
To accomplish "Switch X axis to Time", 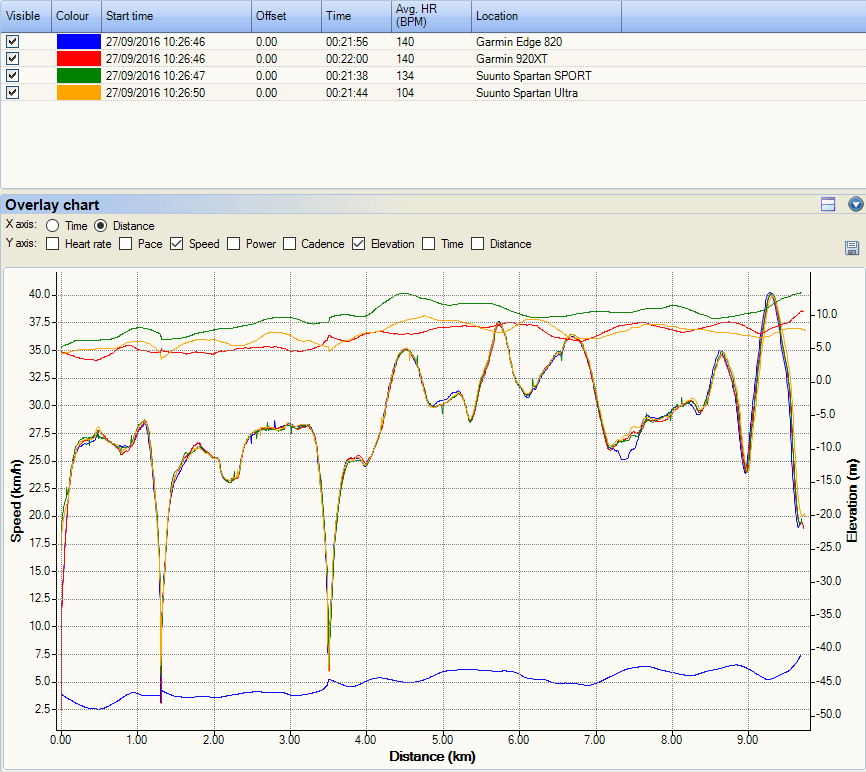I will tap(52, 225).
